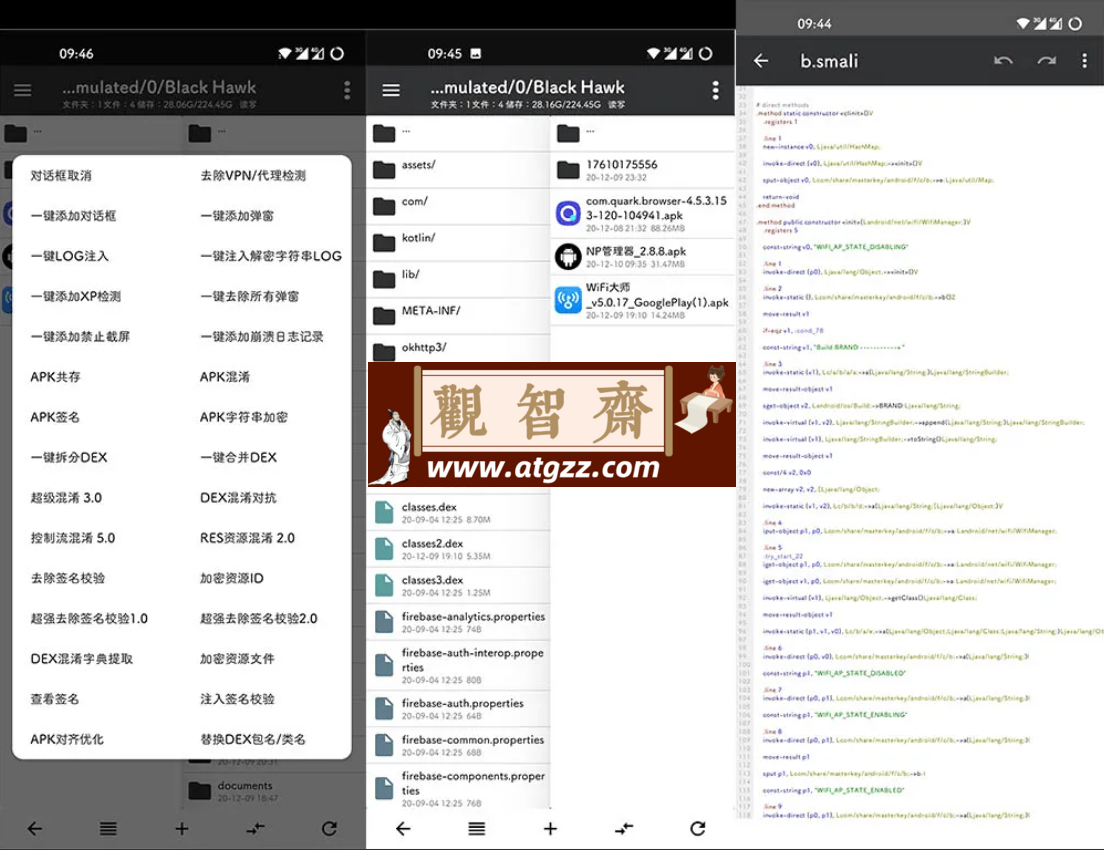Choose 去除VPN/代理检测 option
This screenshot has width=1104, height=850.
tap(253, 175)
